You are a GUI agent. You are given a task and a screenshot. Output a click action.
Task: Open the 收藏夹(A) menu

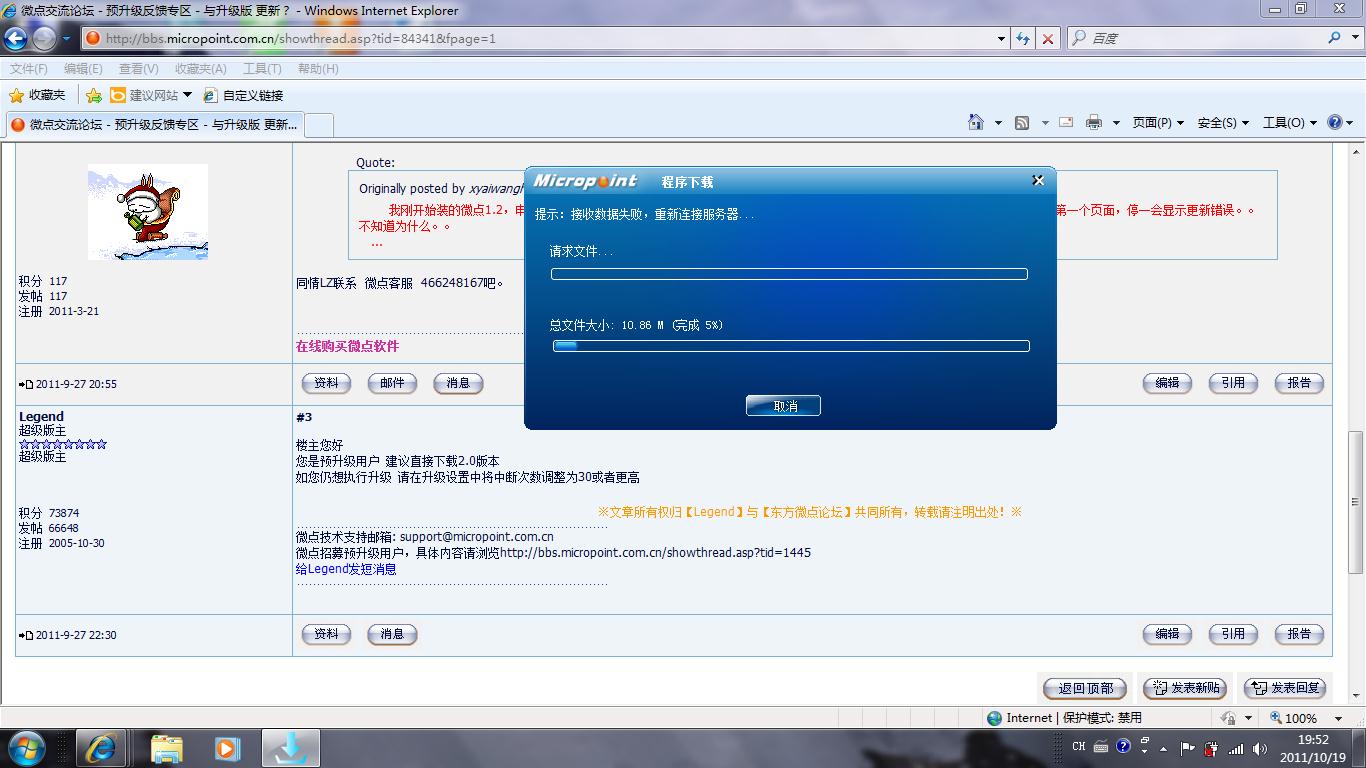(x=200, y=68)
